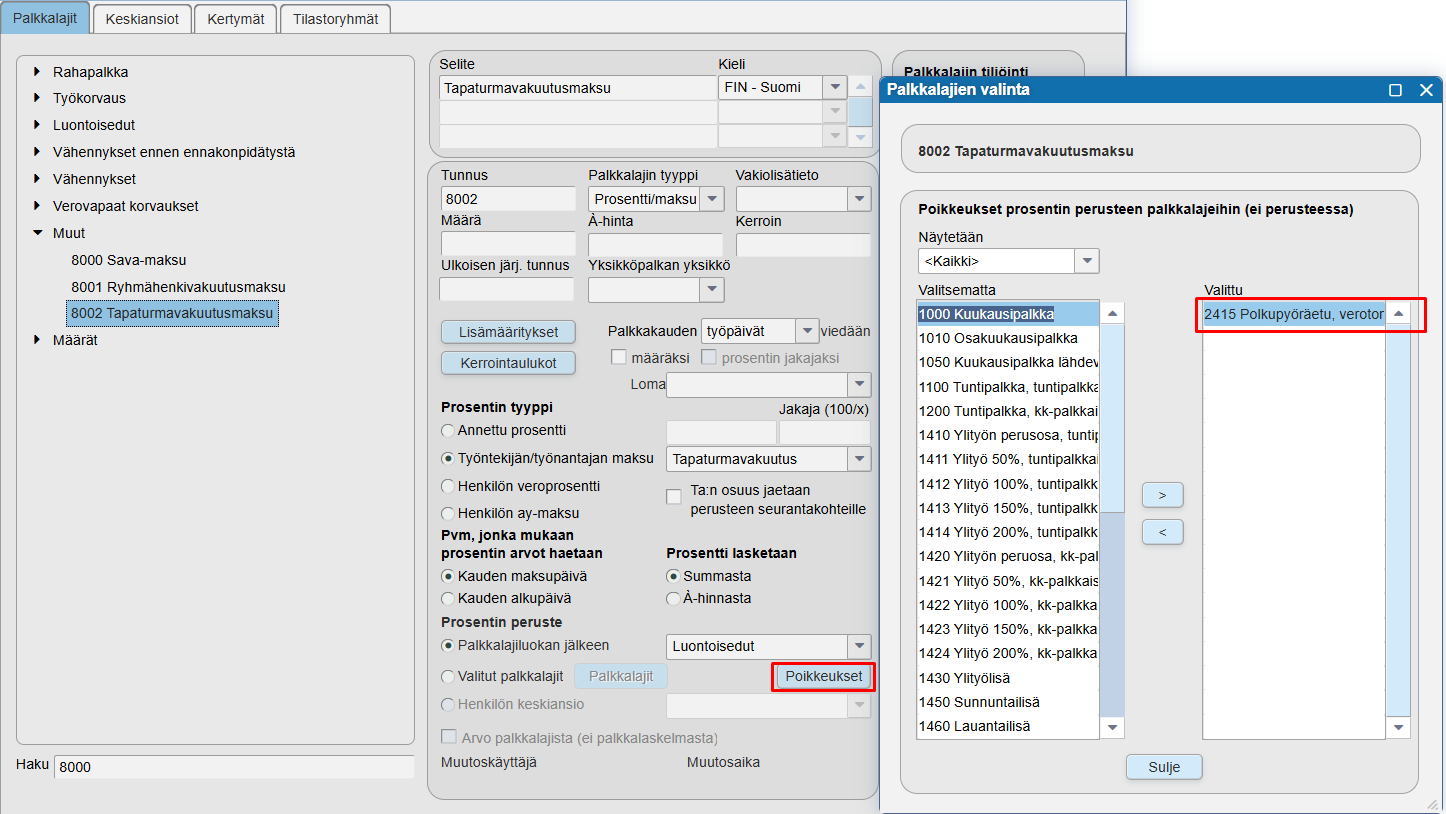Select 1460 Lauantailisä in the list
The image size is (1446, 814).
(1008, 726)
